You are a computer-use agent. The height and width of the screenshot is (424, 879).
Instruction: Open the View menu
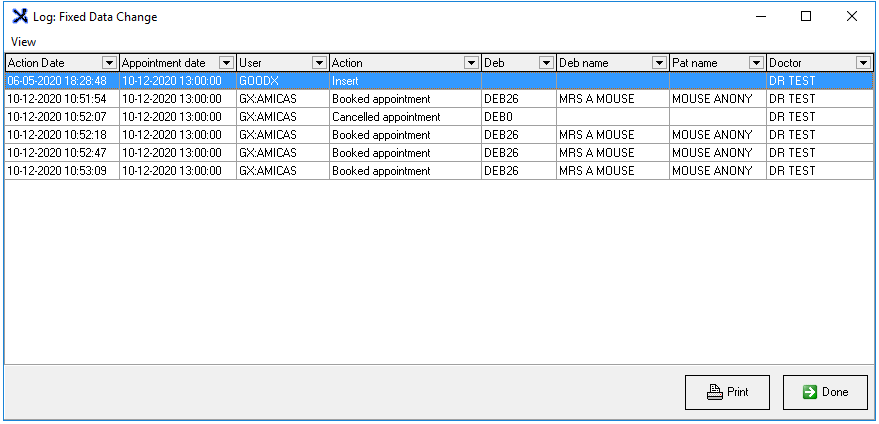23,42
